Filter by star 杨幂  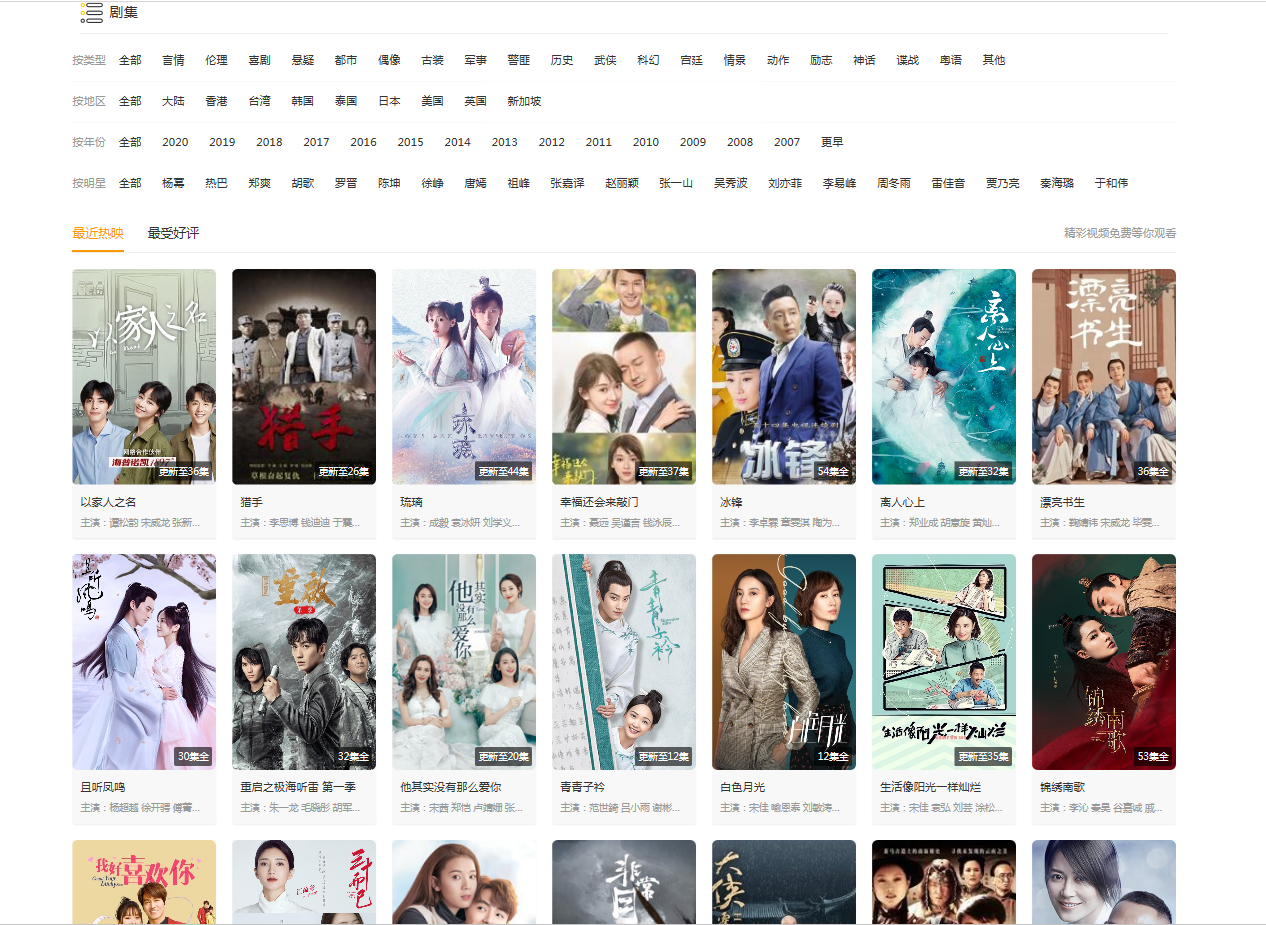point(173,183)
